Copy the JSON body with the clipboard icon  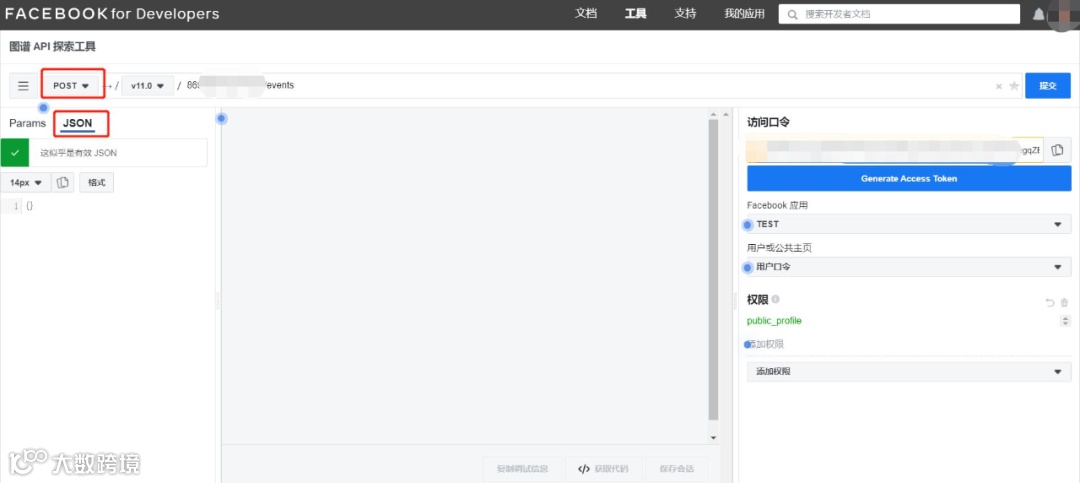(x=63, y=183)
